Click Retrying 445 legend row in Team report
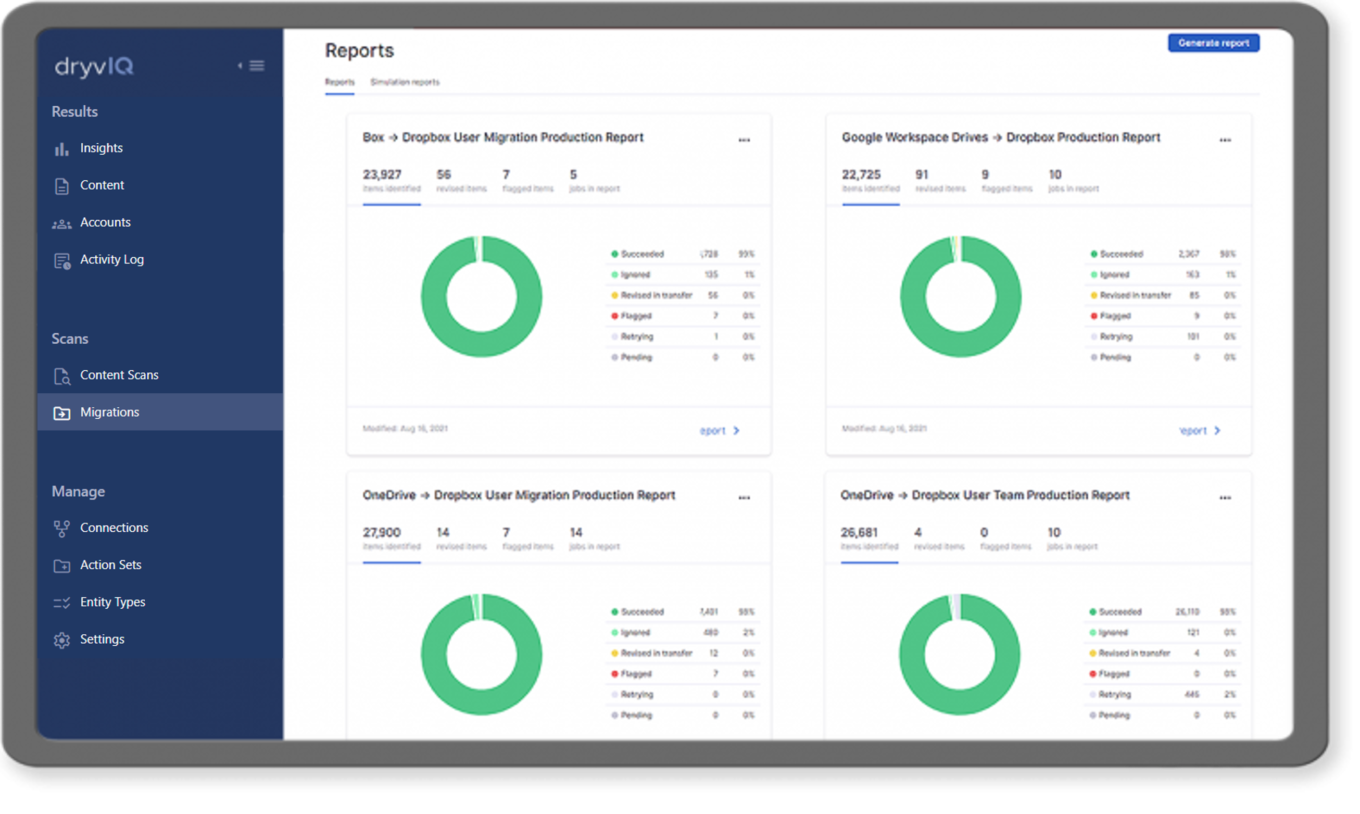Screen dimensions: 1360x814 pos(1163,694)
